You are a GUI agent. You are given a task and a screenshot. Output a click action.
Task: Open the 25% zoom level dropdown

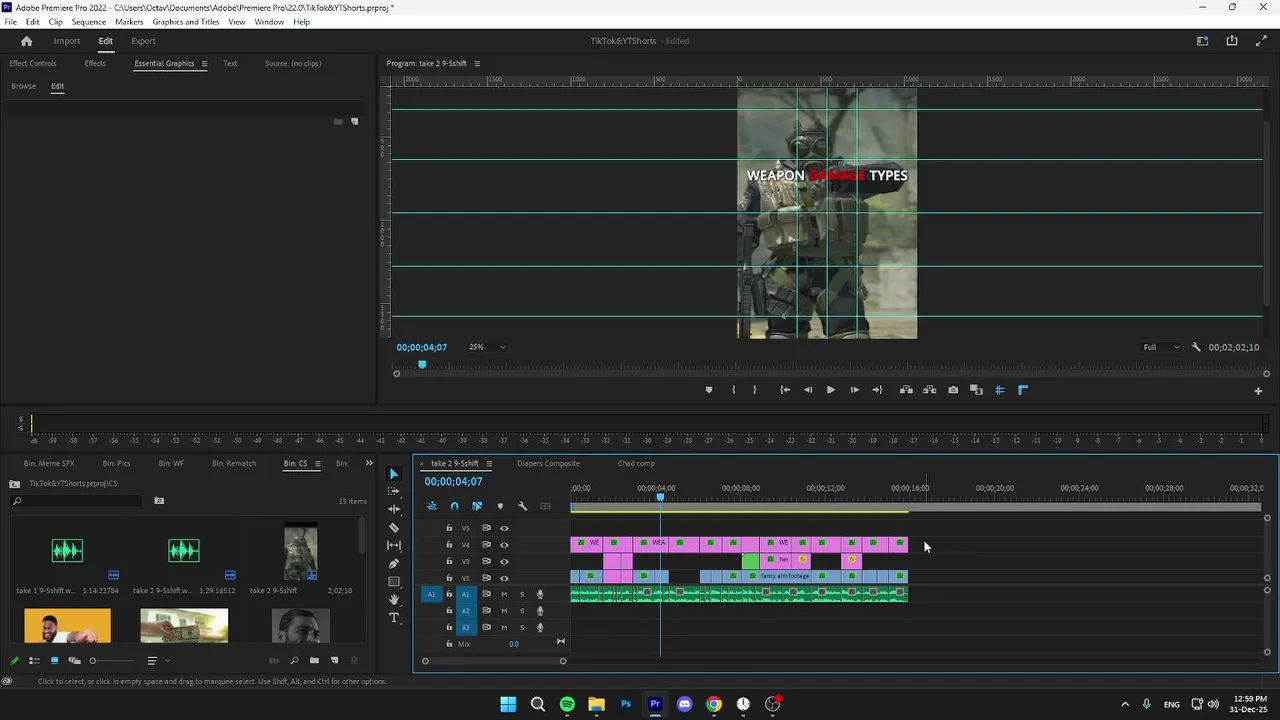tap(487, 347)
